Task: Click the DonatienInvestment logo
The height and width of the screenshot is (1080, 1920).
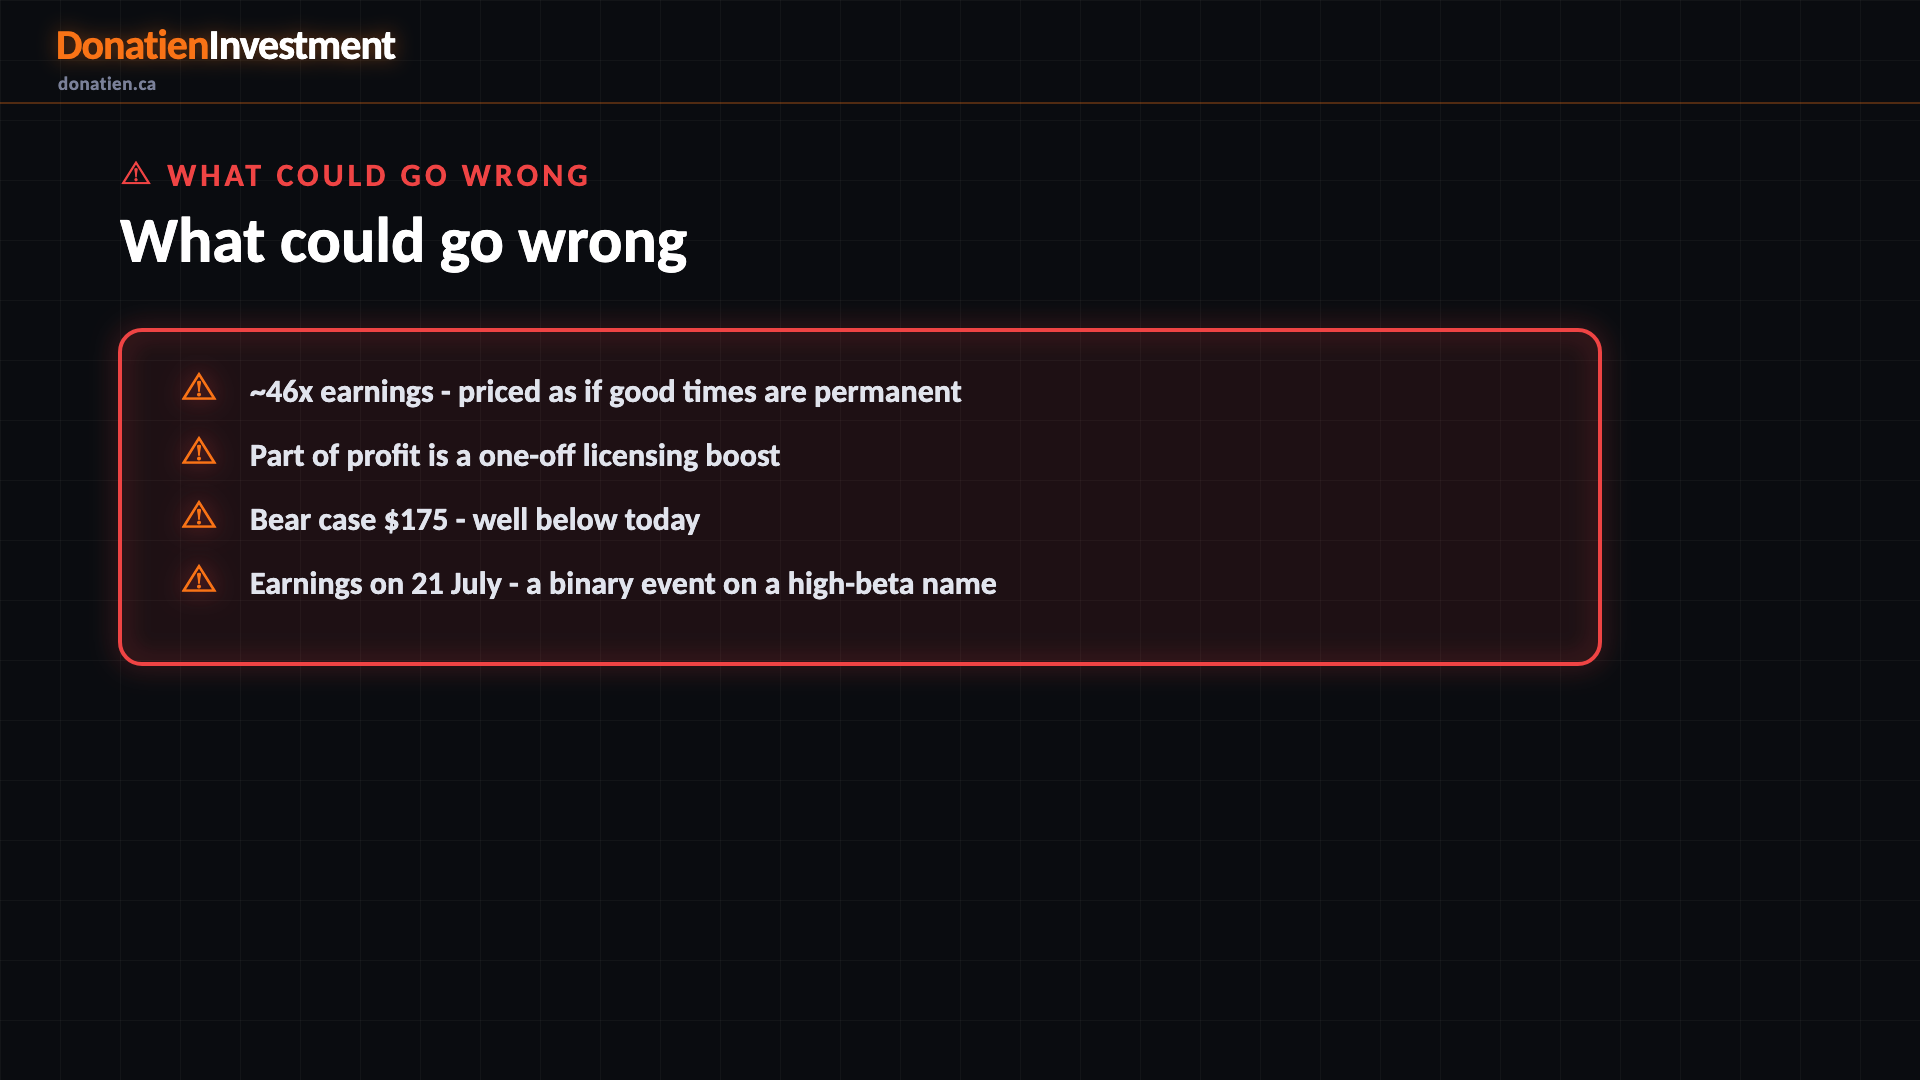Action: (x=226, y=46)
